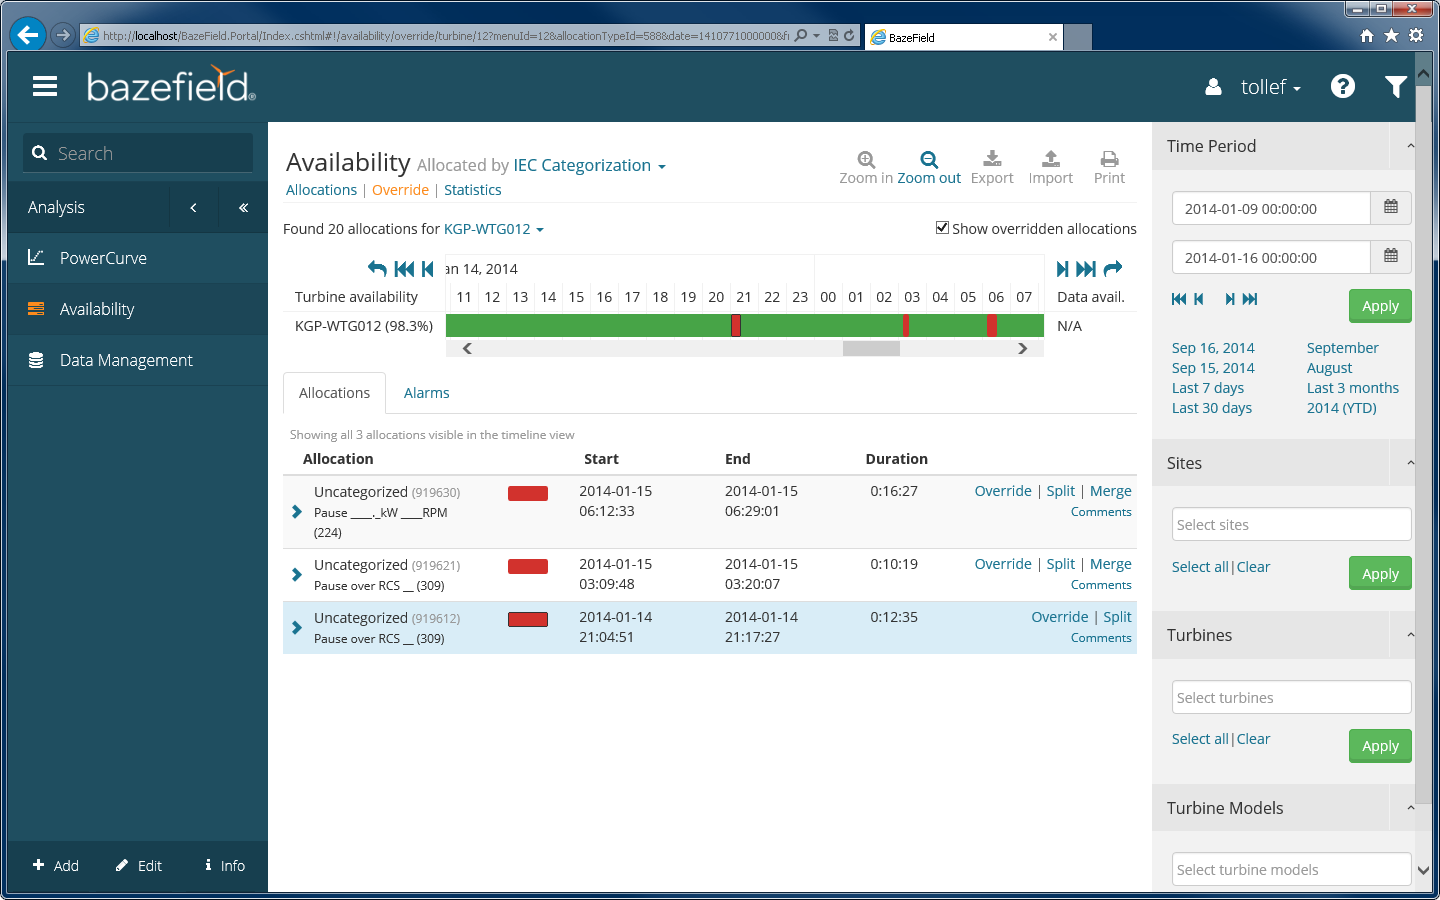Select Availability in sidebar menu
1440x900 pixels.
pyautogui.click(x=137, y=309)
